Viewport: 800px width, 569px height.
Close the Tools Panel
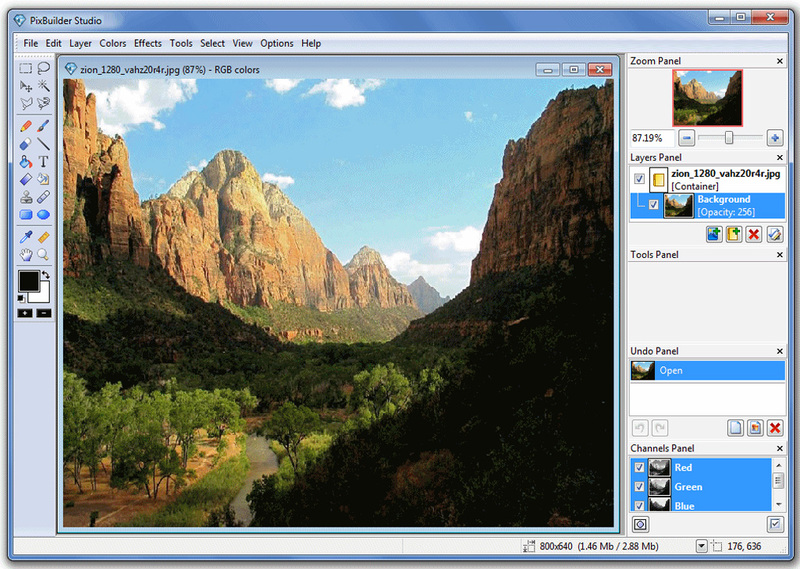(780, 255)
